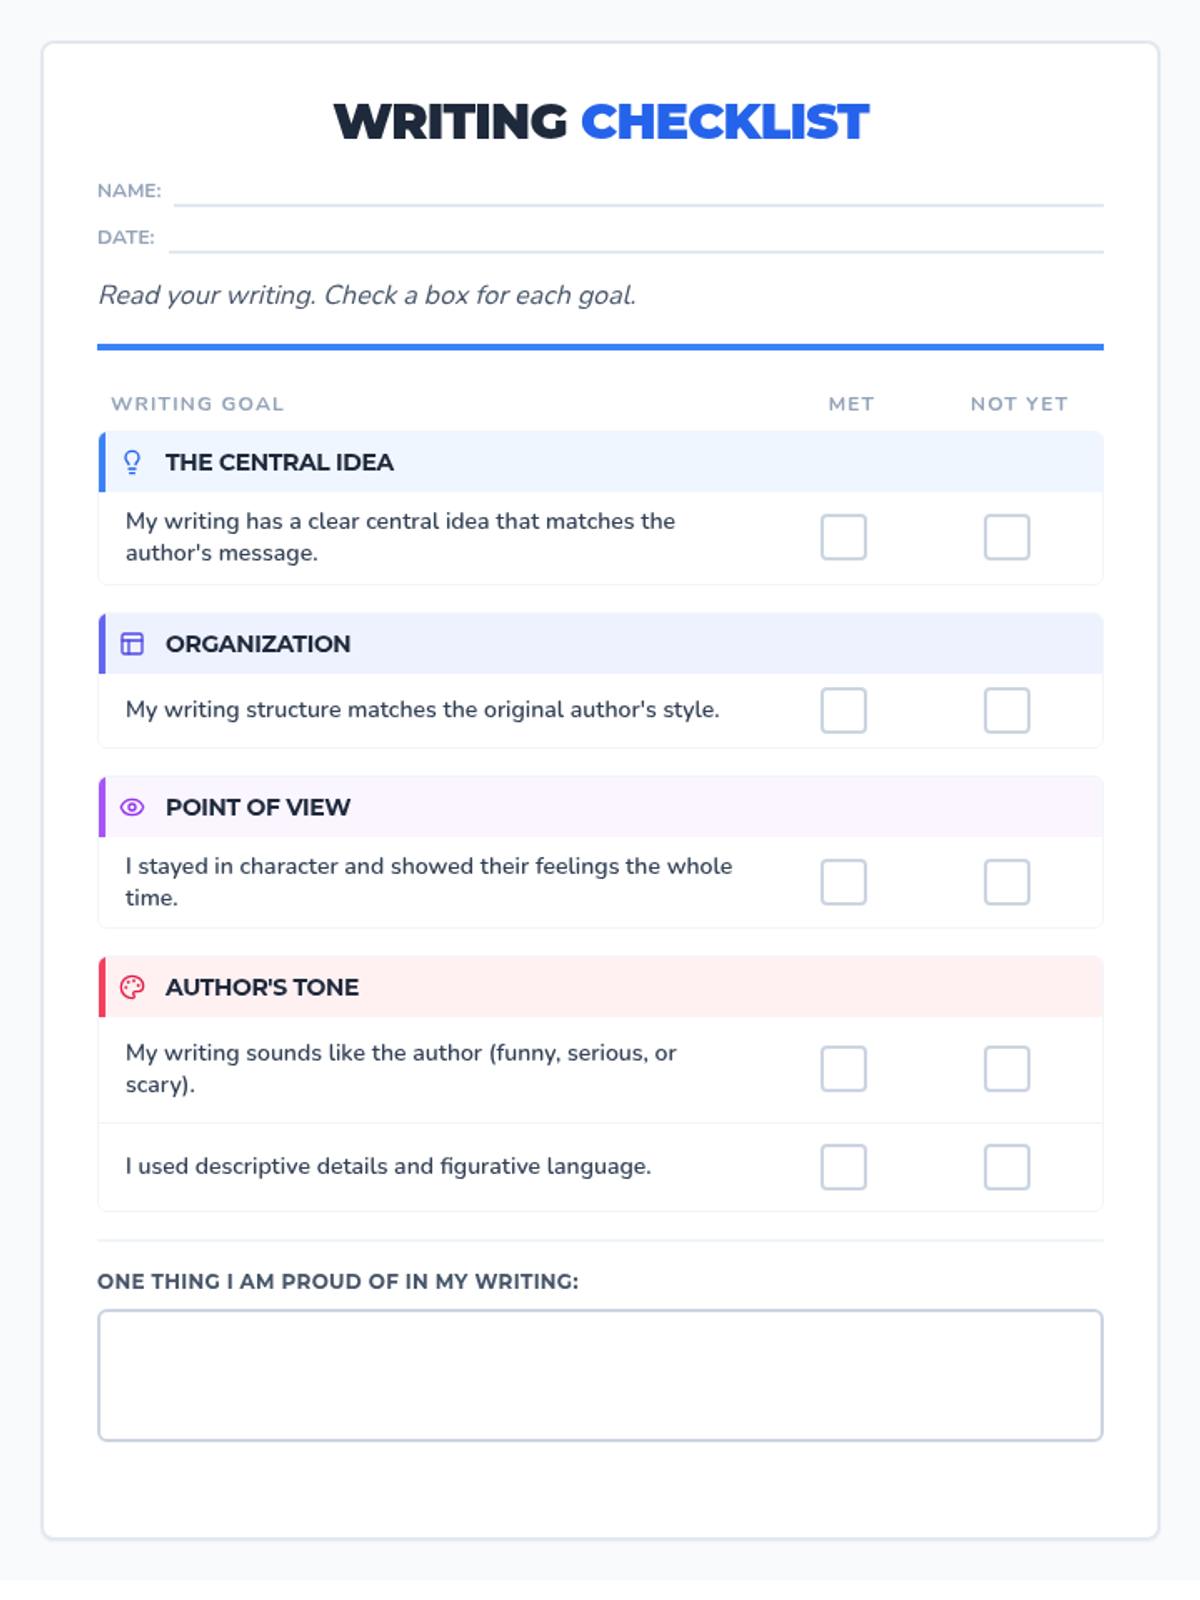Select the Author's Tone section header
This screenshot has width=1200, height=1600.
click(x=262, y=987)
